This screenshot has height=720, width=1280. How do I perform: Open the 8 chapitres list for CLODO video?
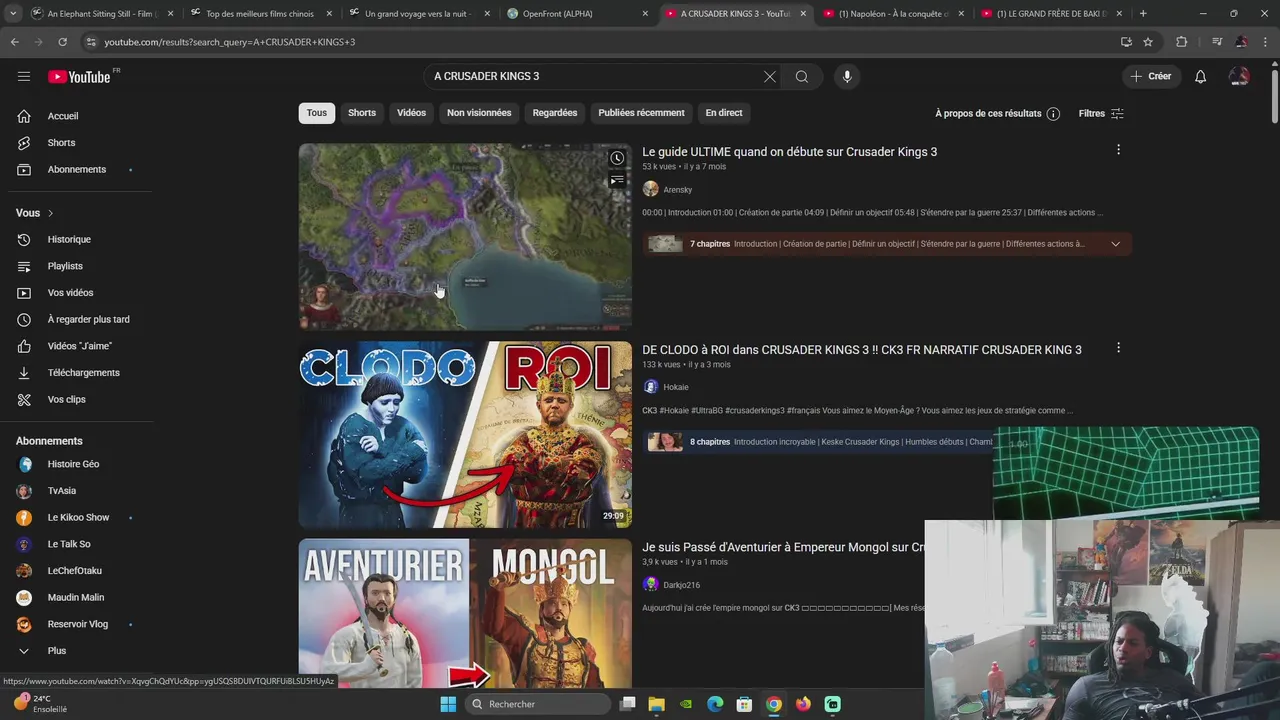[x=820, y=442]
